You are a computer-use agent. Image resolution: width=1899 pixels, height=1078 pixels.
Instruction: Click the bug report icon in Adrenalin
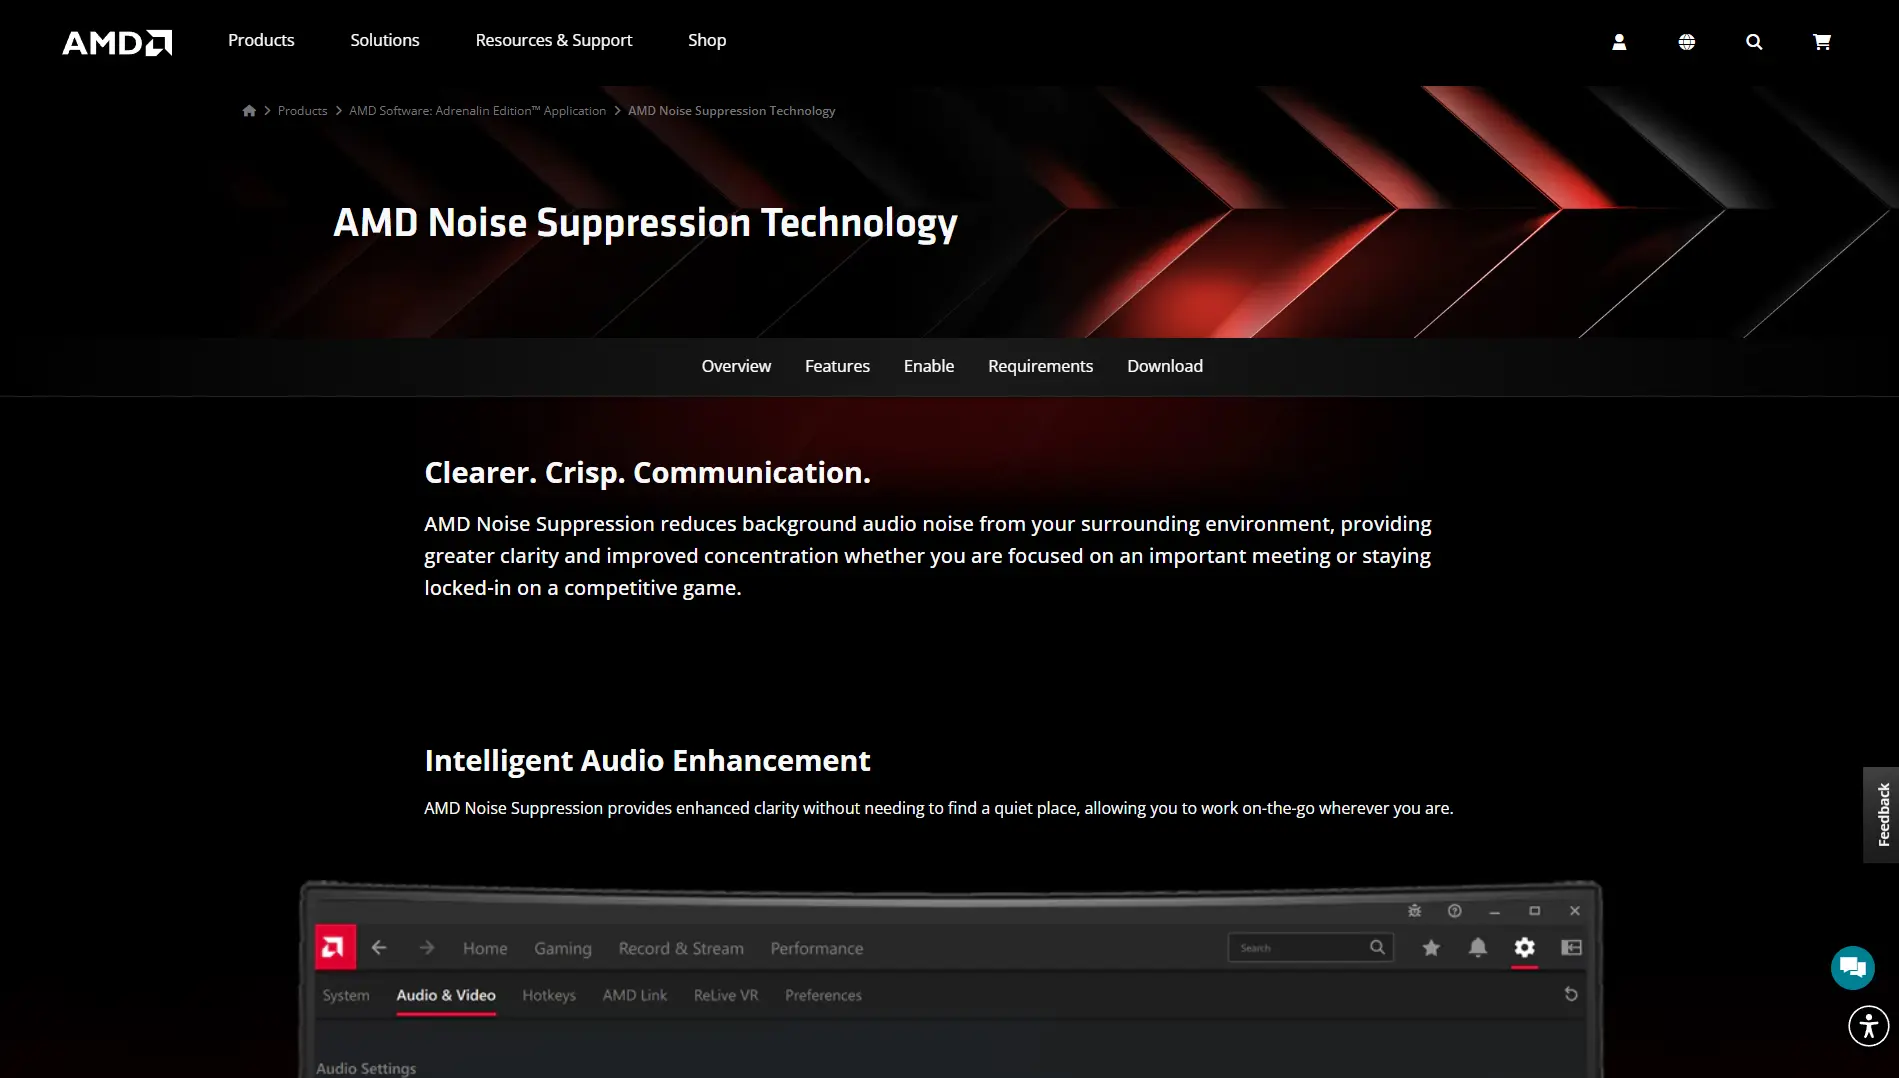coord(1414,911)
